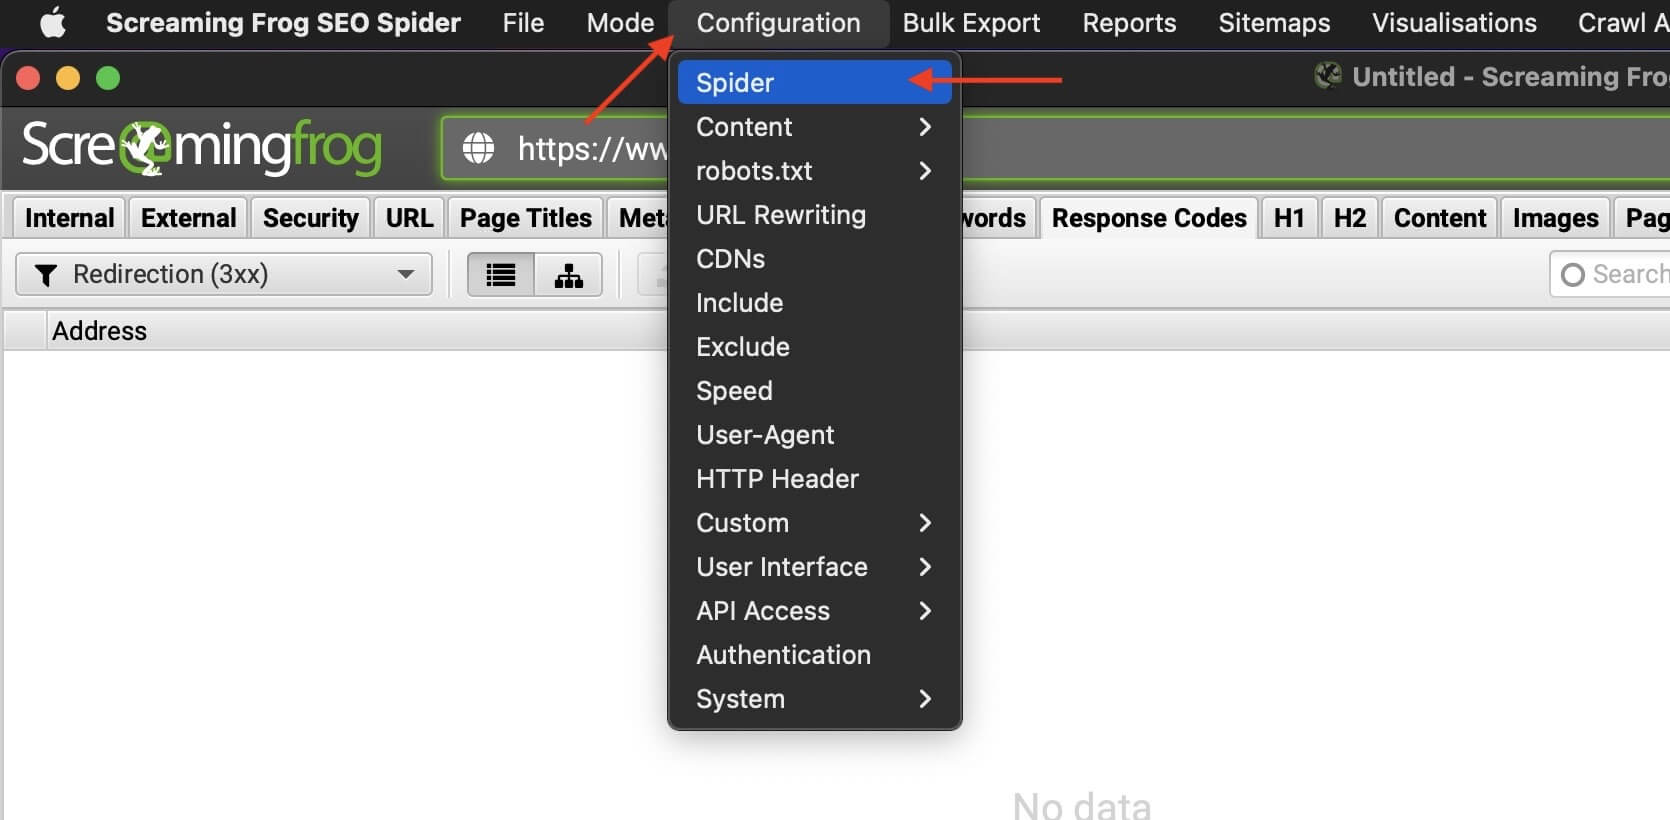1670x820 pixels.
Task: Switch to the Response Codes tab
Action: tap(1148, 218)
